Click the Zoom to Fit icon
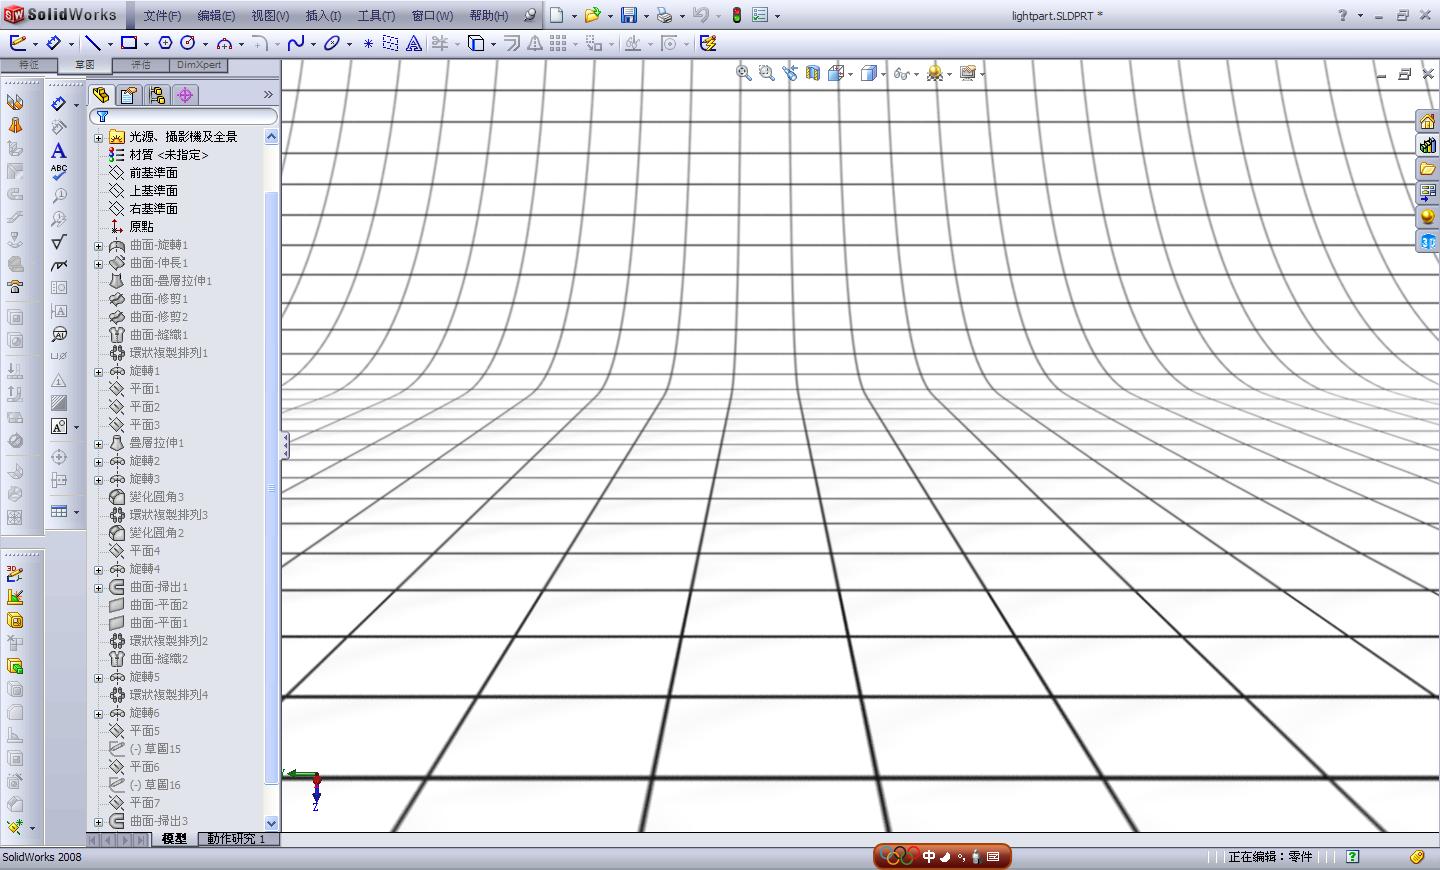Viewport: 1440px width, 870px height. (744, 73)
